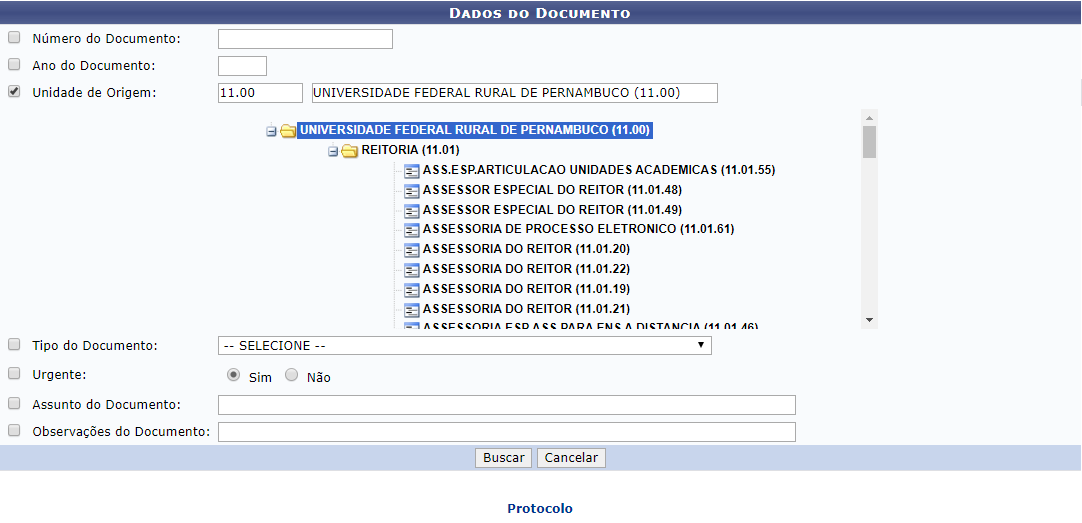Click the Unidade de Origem label
This screenshot has width=1082, height=523.
(95, 92)
